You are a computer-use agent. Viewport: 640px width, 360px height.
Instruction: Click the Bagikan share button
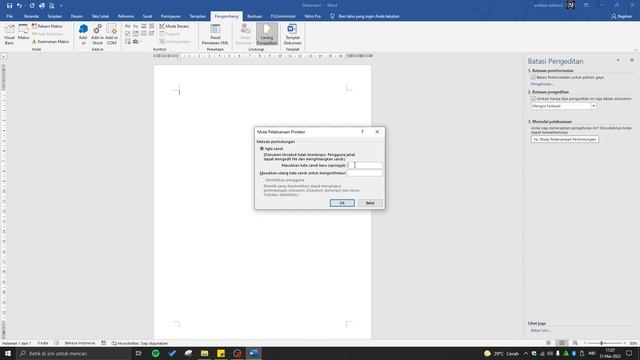pos(622,16)
